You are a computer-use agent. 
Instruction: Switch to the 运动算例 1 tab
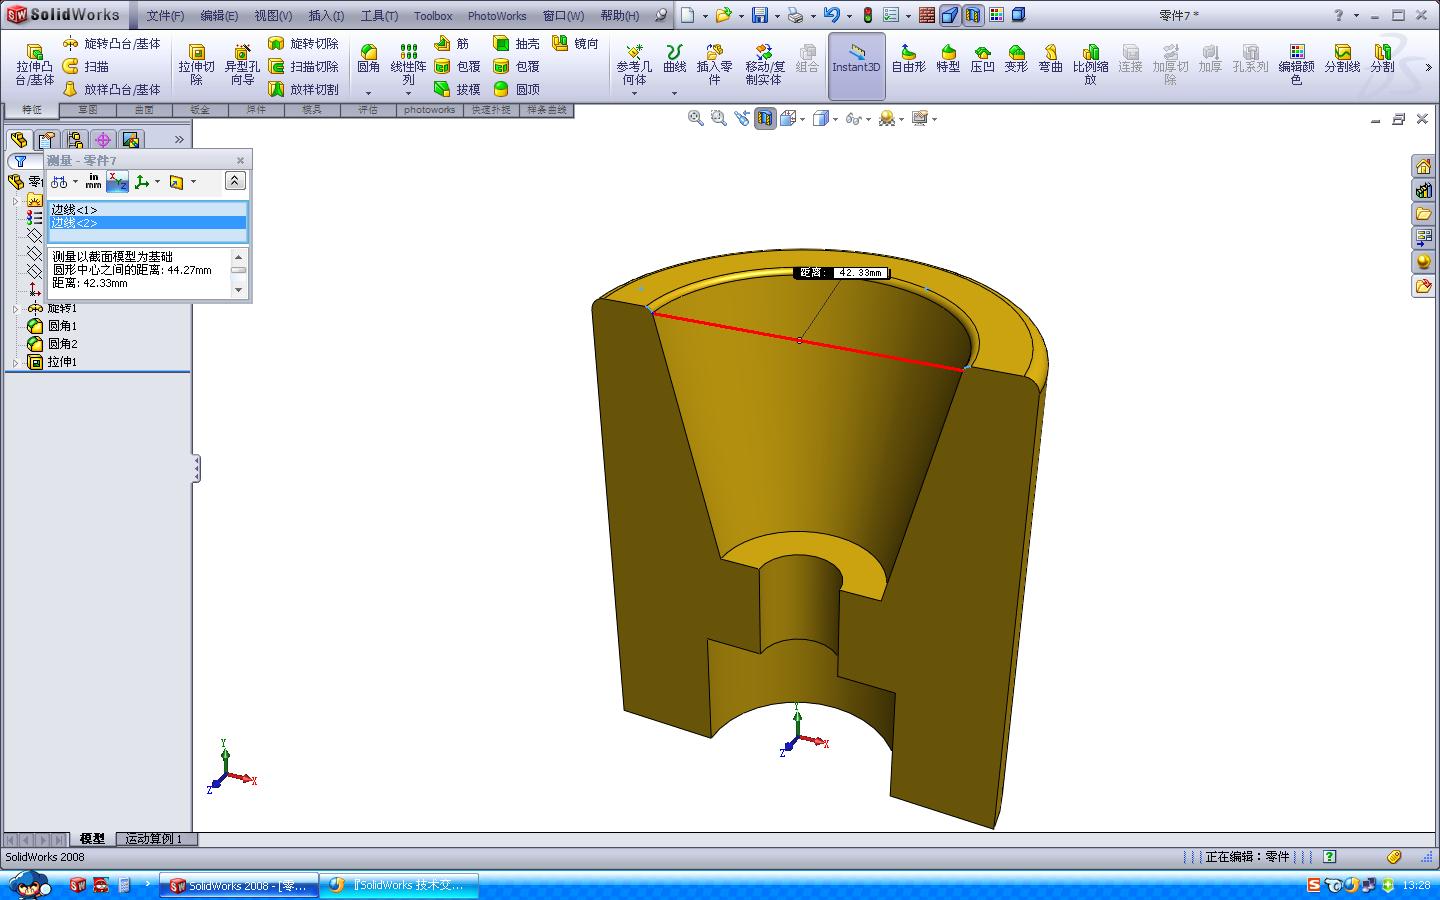click(x=154, y=839)
